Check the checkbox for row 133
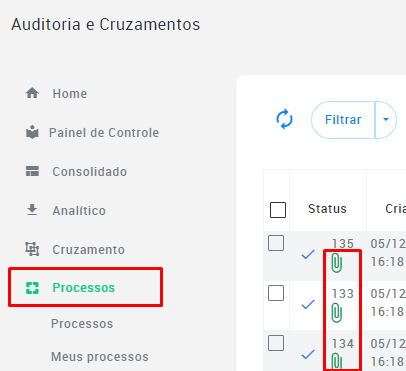This screenshot has height=371, width=406. [276, 293]
